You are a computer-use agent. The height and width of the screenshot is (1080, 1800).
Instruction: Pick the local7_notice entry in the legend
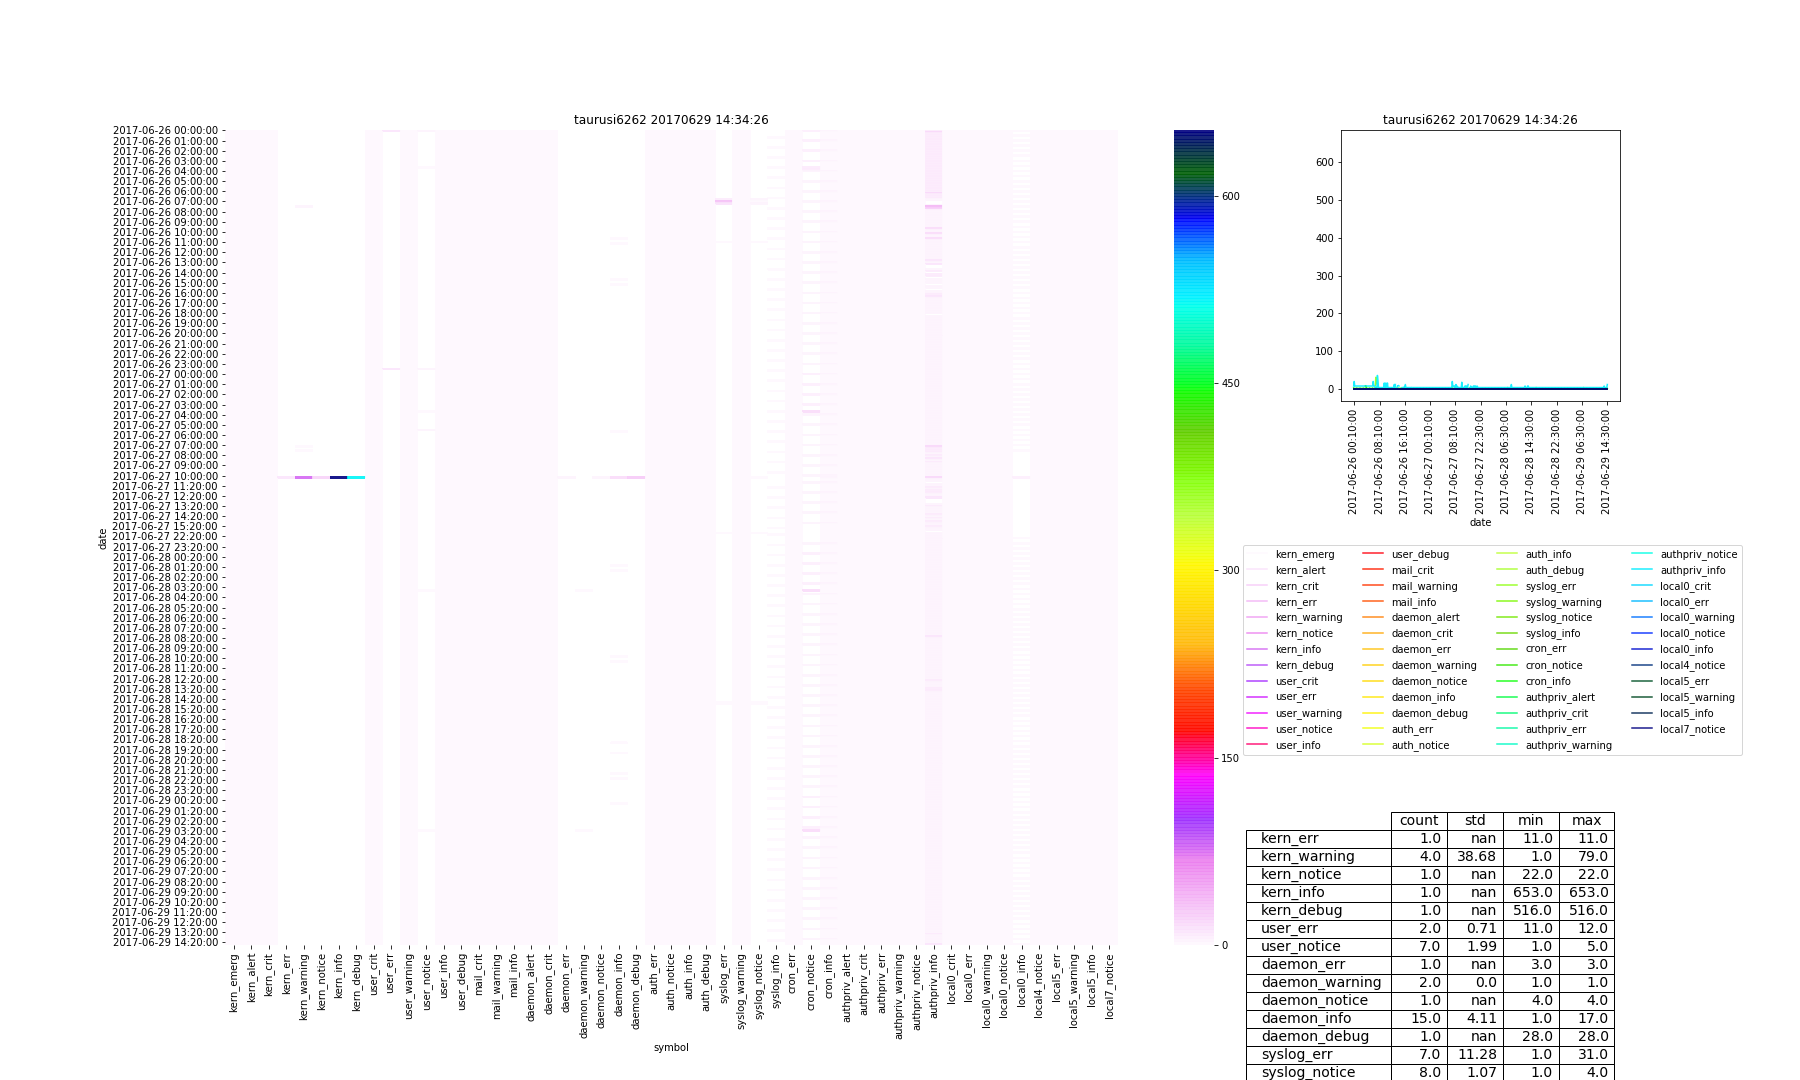[x=1692, y=729]
